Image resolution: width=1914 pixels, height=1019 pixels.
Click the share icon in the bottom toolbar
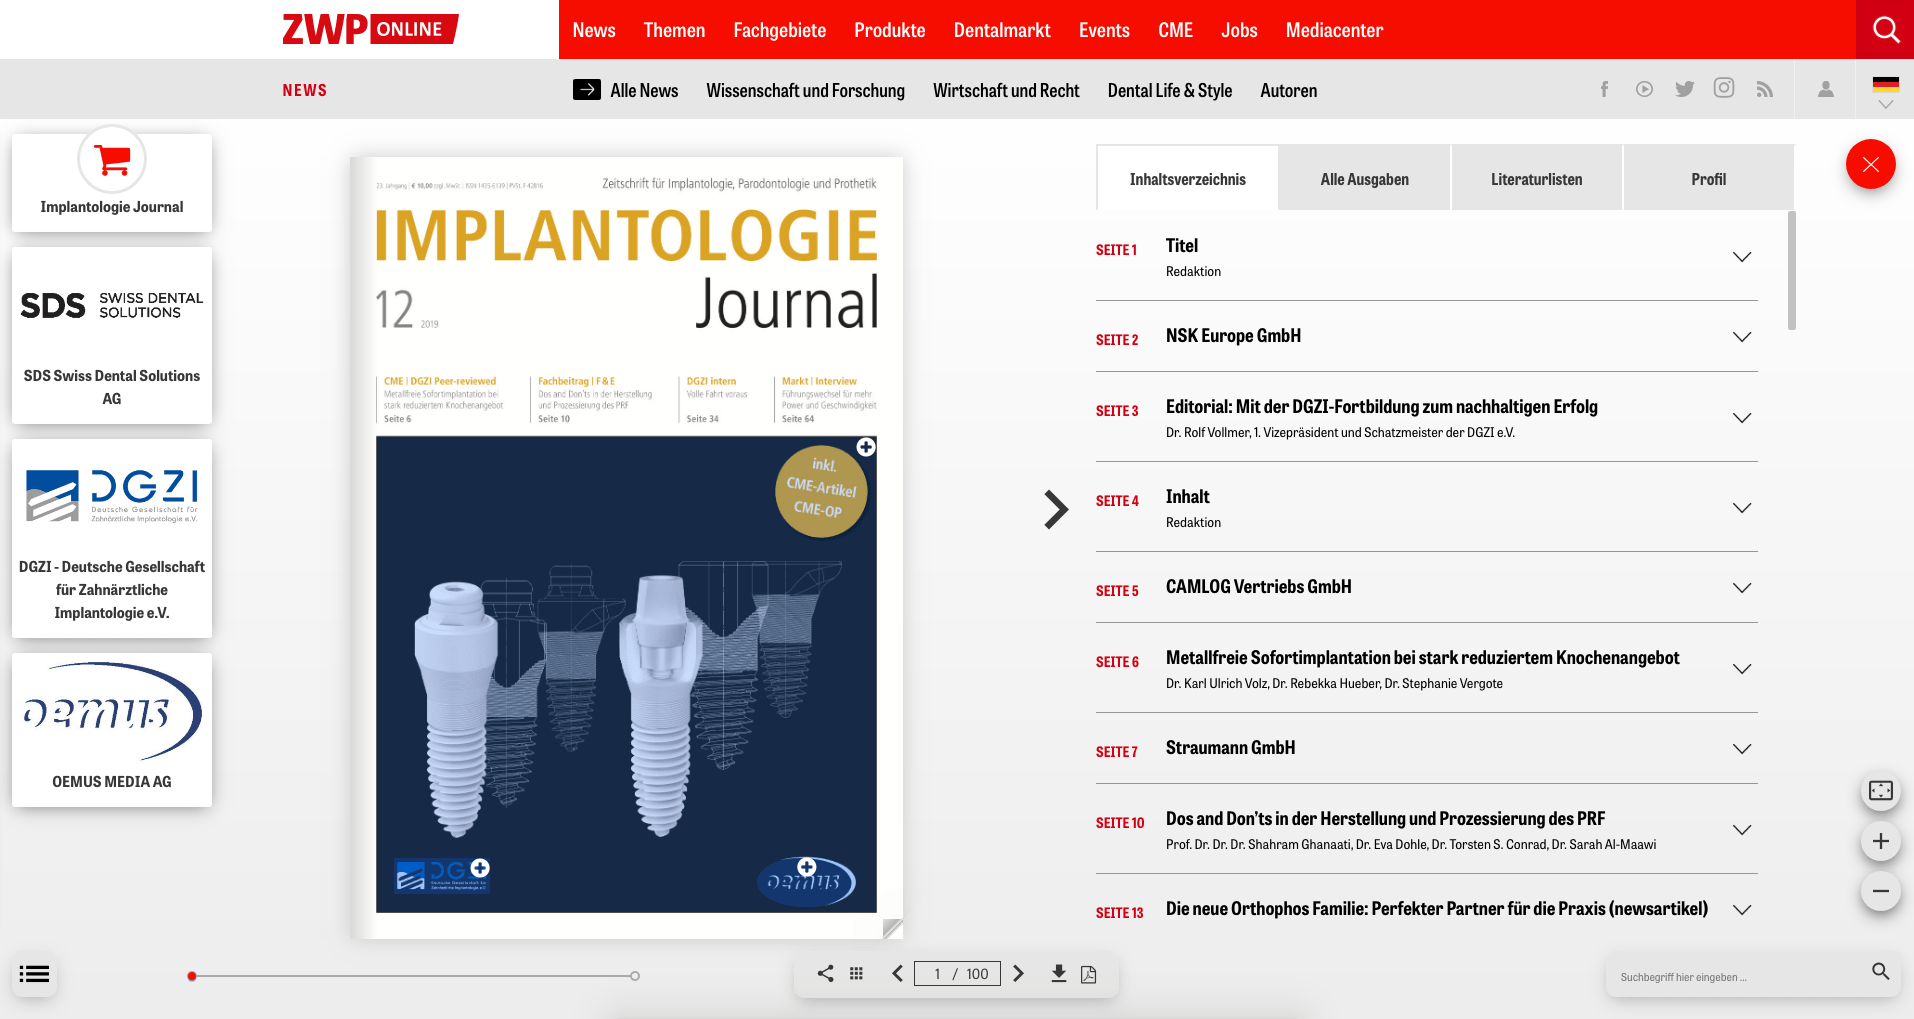point(825,973)
